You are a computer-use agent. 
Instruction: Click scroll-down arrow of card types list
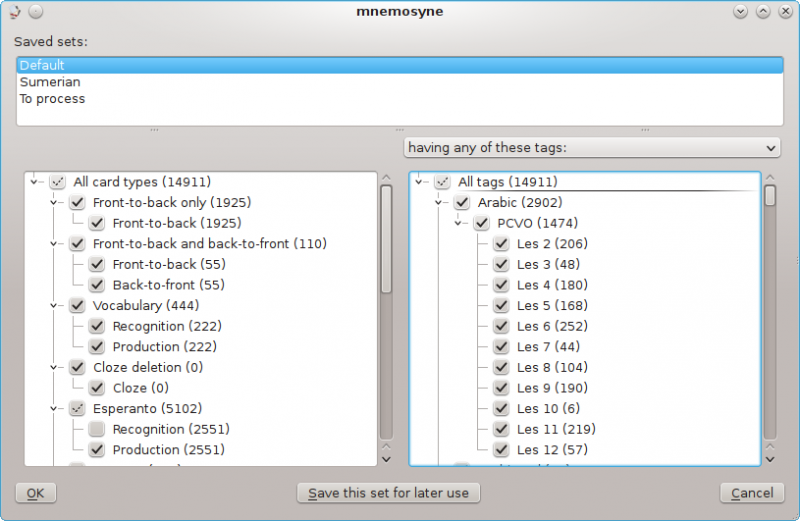386,458
